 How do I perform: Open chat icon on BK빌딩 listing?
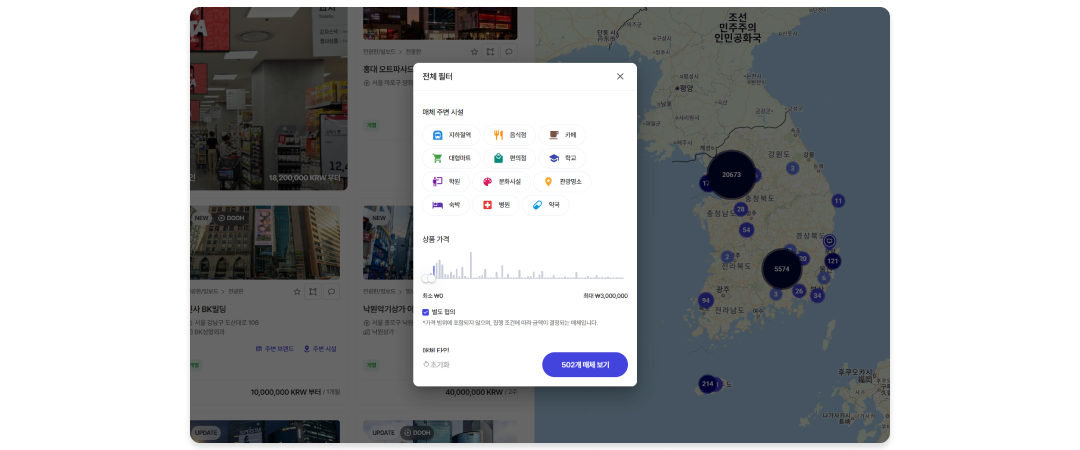[331, 292]
